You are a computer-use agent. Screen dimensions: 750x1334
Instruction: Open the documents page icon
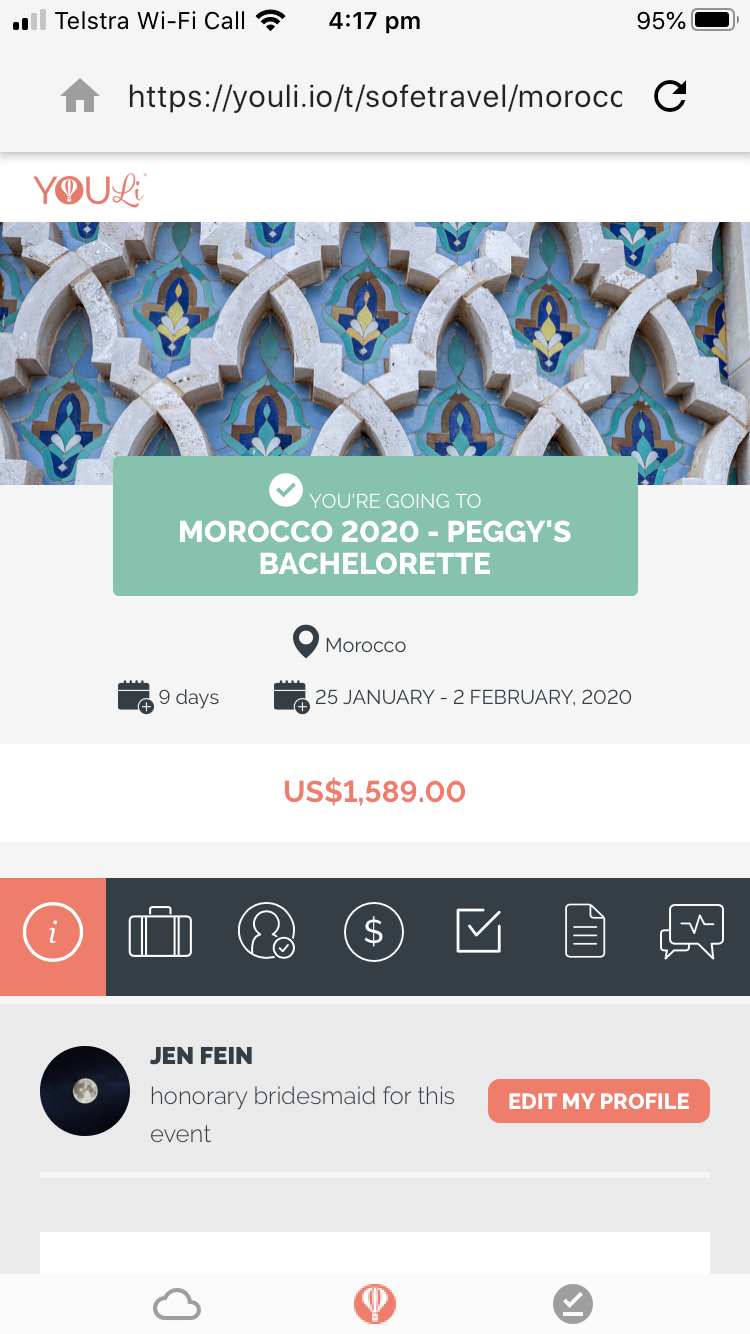click(x=585, y=931)
